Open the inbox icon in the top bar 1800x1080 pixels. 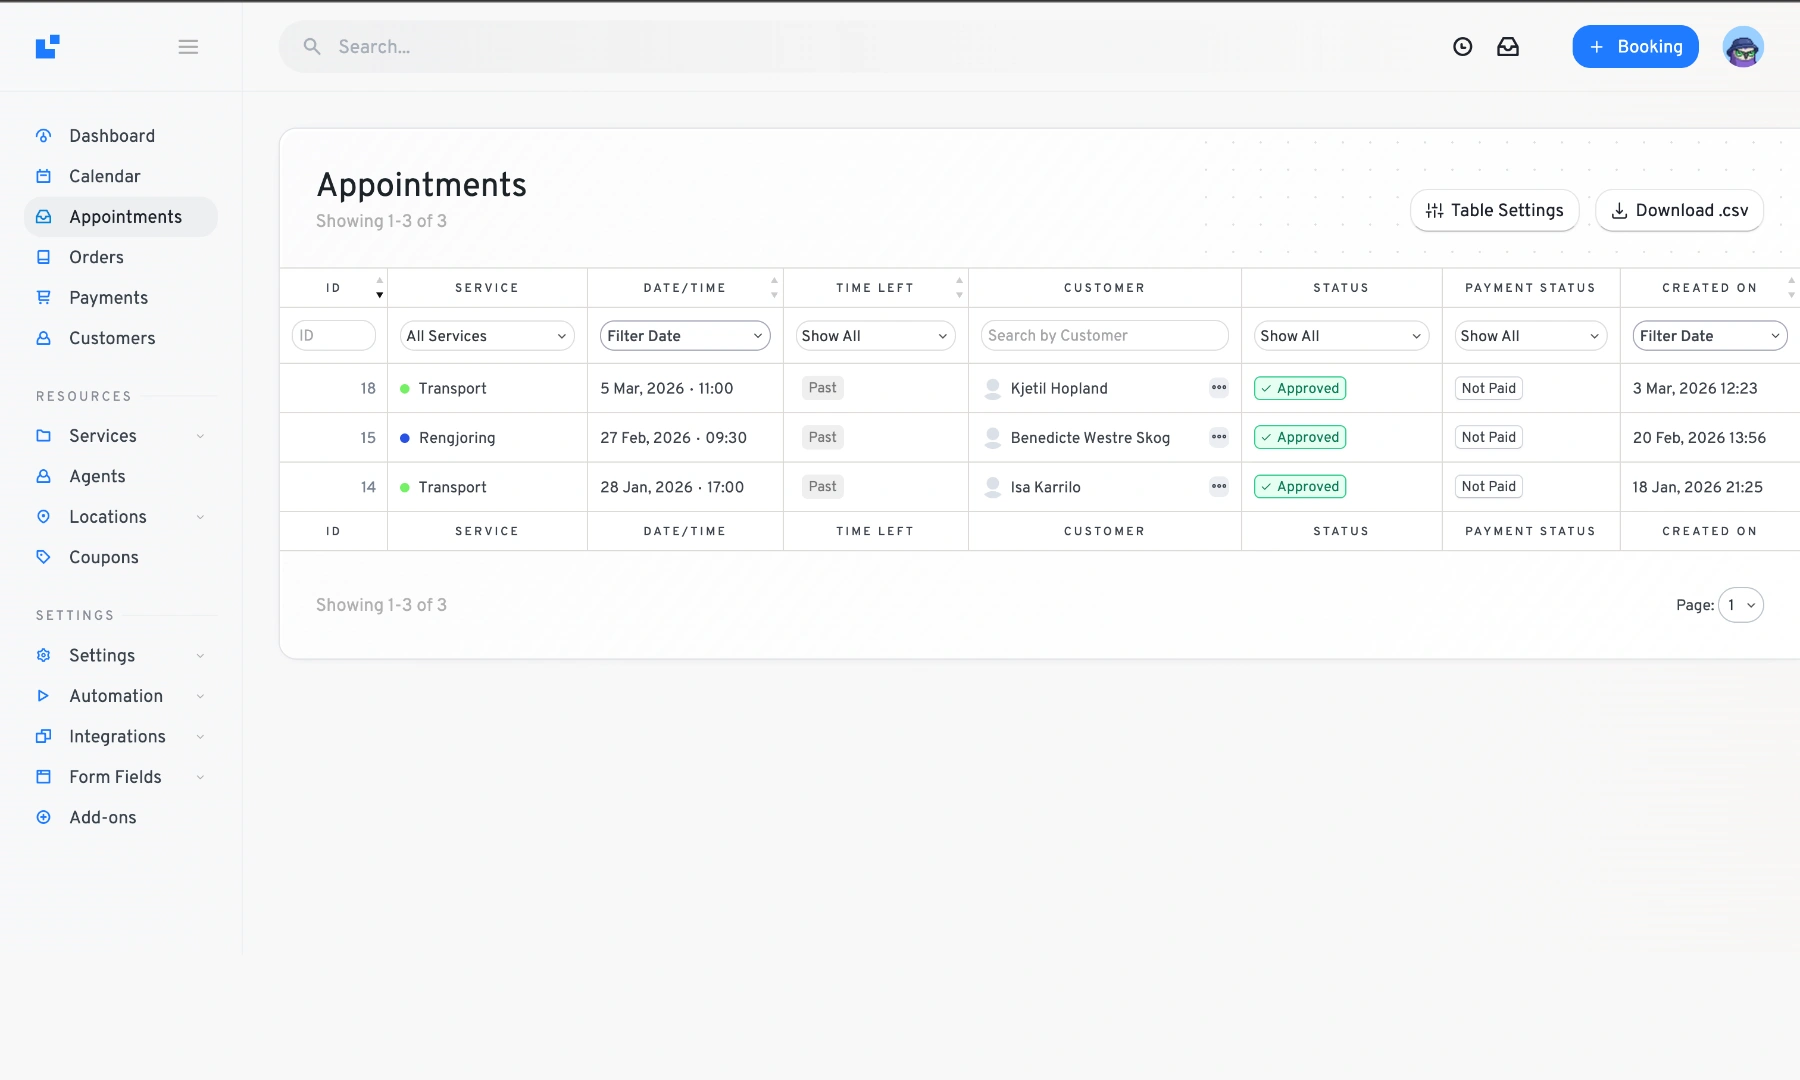pyautogui.click(x=1510, y=46)
